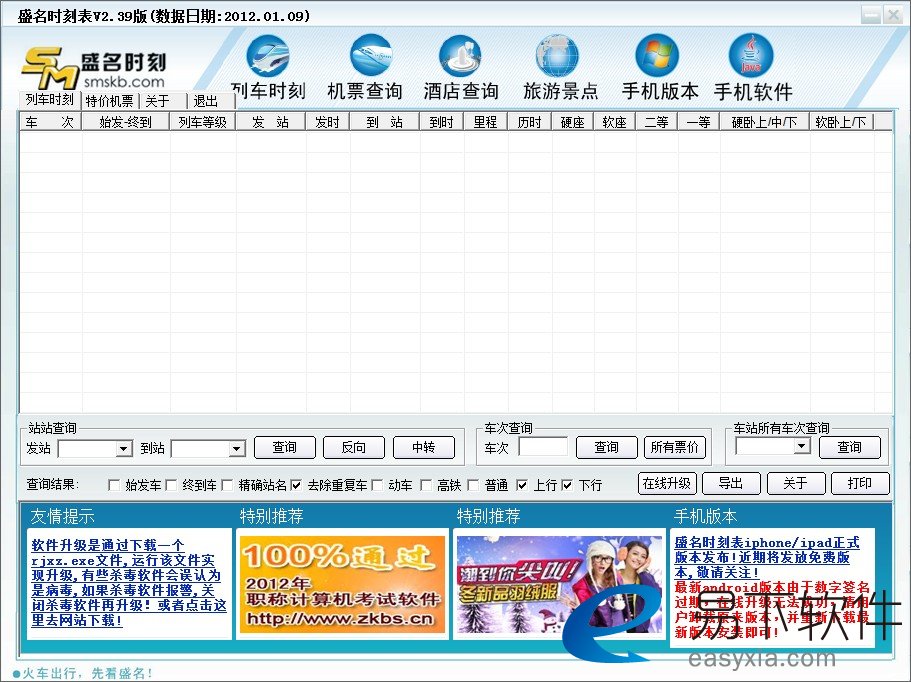Switch to the 列车时刻 tab
This screenshot has height=682, width=911.
click(x=49, y=99)
